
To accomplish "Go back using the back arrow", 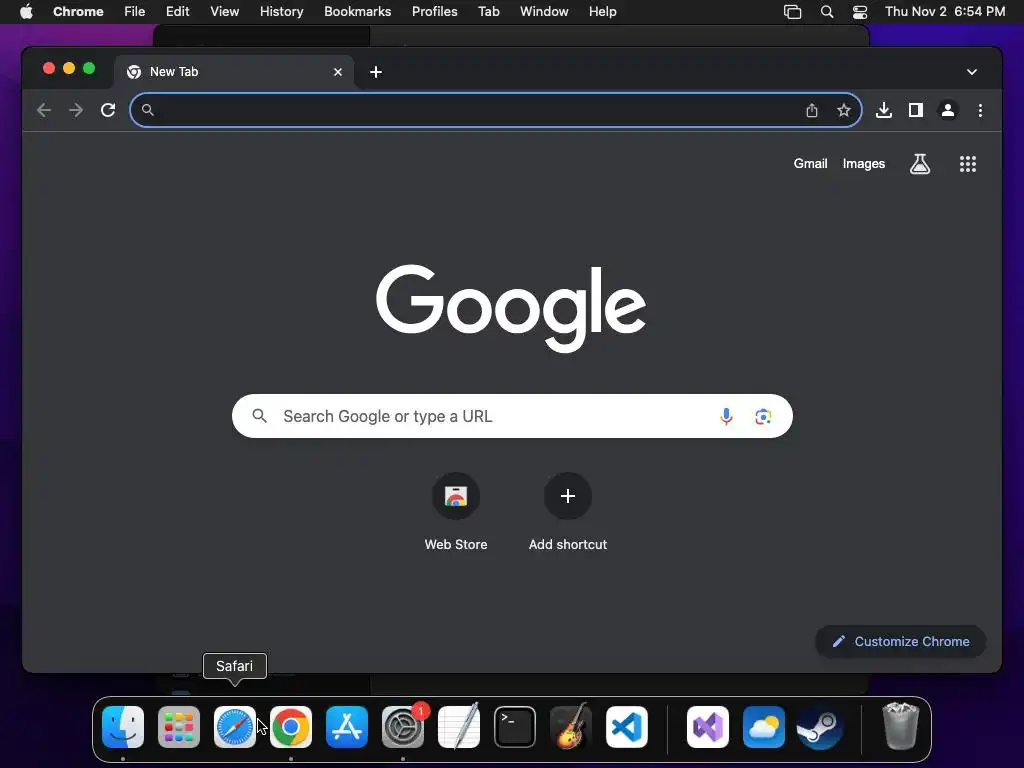I will pyautogui.click(x=44, y=110).
